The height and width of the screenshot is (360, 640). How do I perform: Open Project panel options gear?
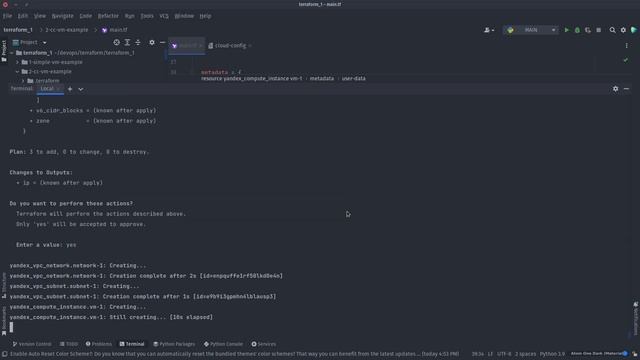coord(151,42)
